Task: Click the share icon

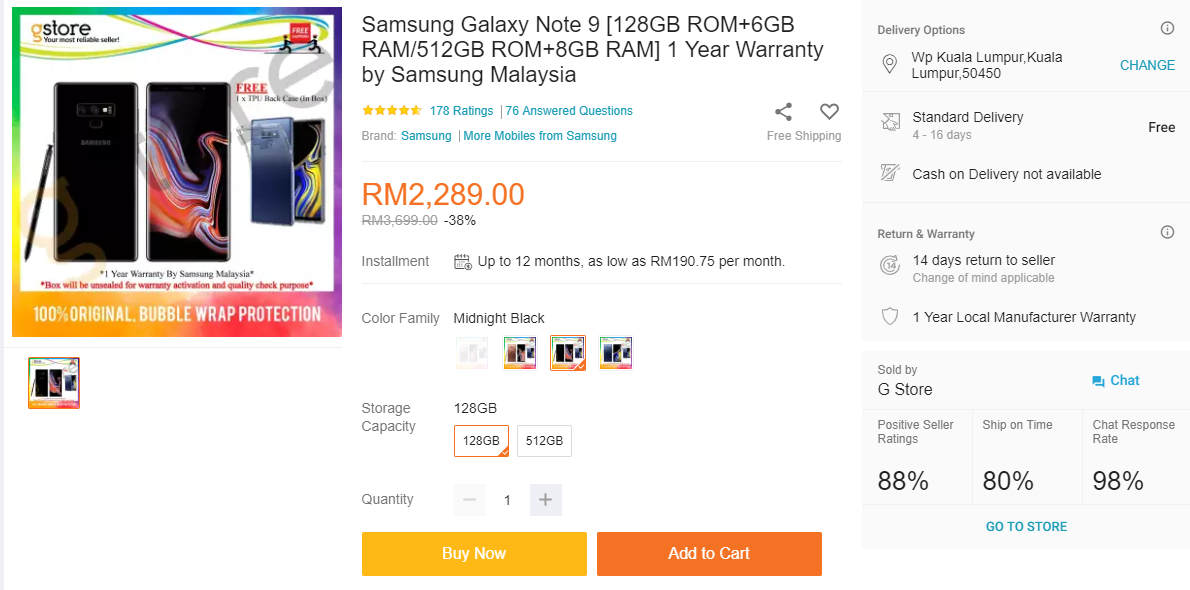Action: [784, 112]
